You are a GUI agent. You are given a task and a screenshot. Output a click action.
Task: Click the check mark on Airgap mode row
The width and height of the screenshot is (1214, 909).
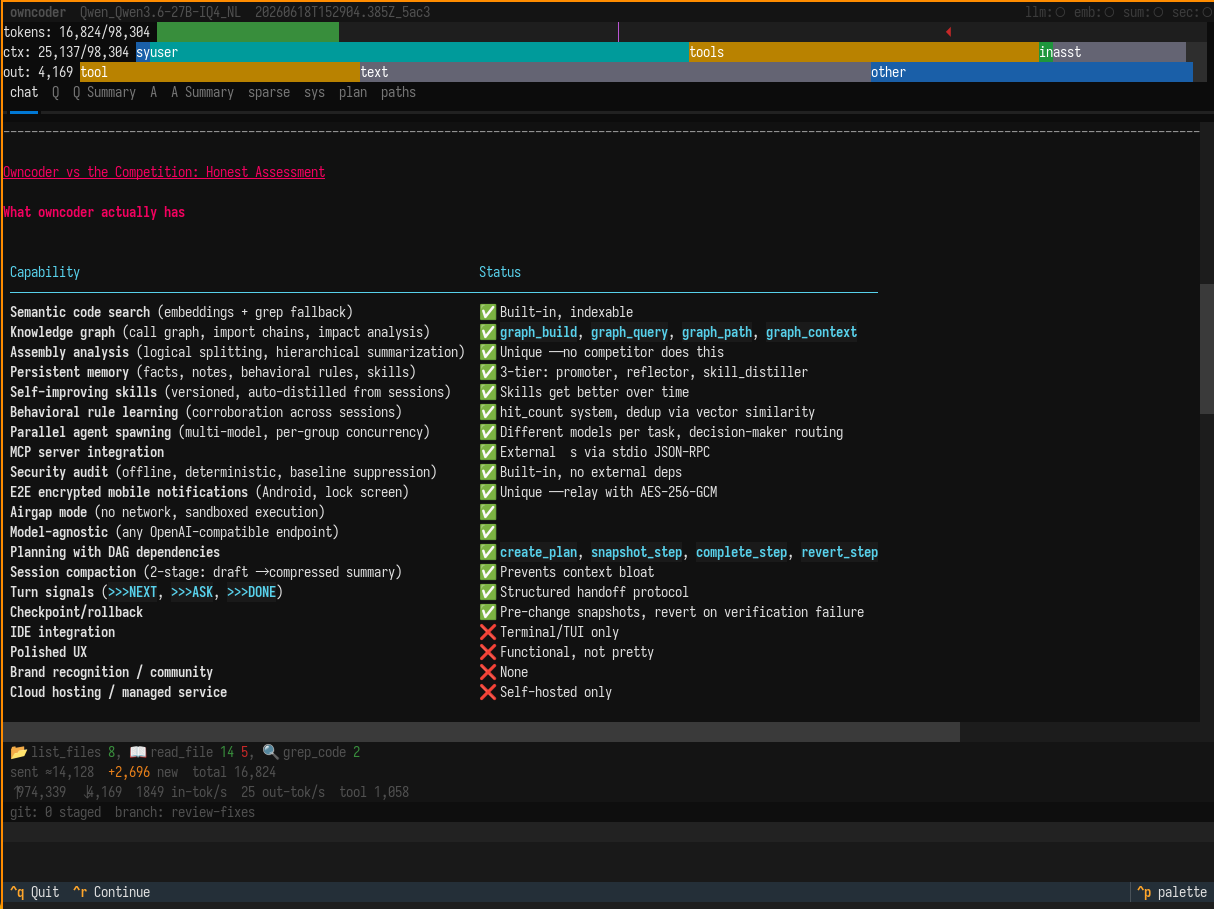coord(488,512)
